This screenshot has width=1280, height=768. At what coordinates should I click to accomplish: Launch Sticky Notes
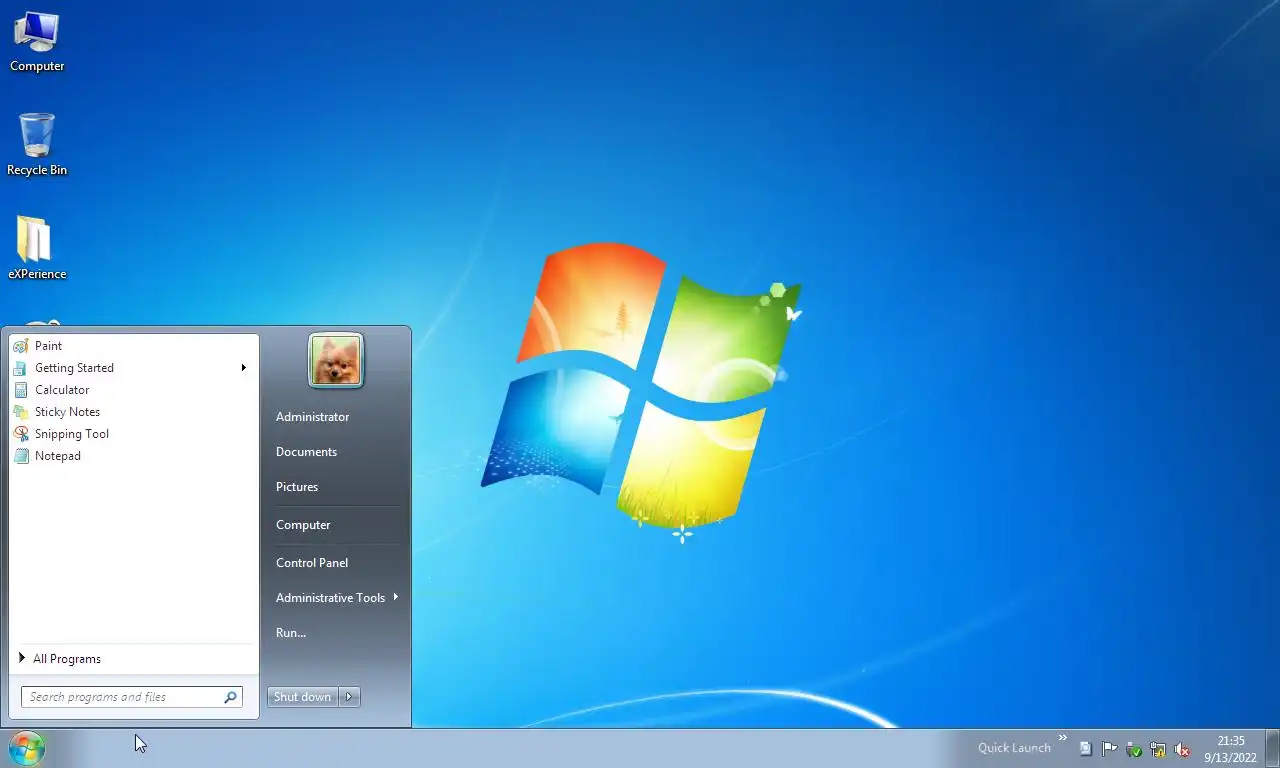point(134,412)
